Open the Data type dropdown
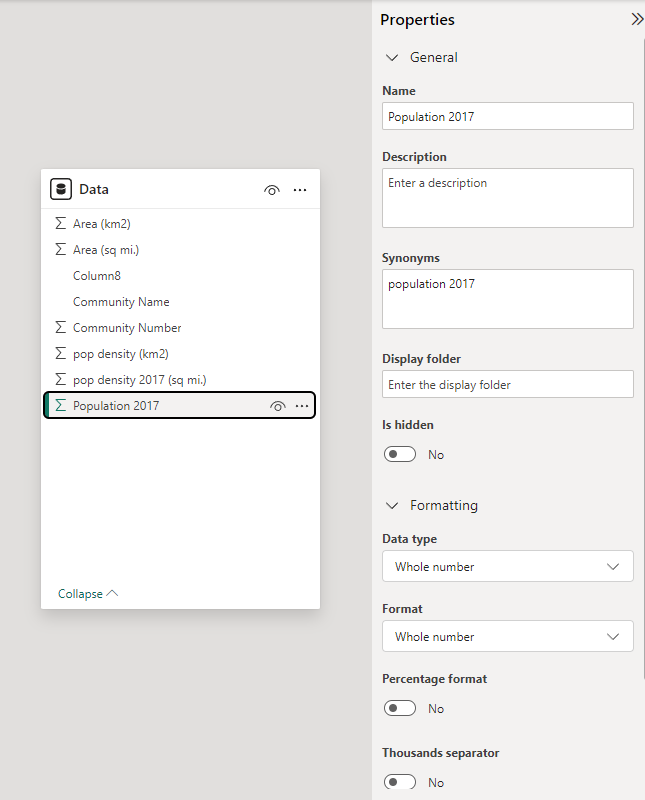 (507, 566)
